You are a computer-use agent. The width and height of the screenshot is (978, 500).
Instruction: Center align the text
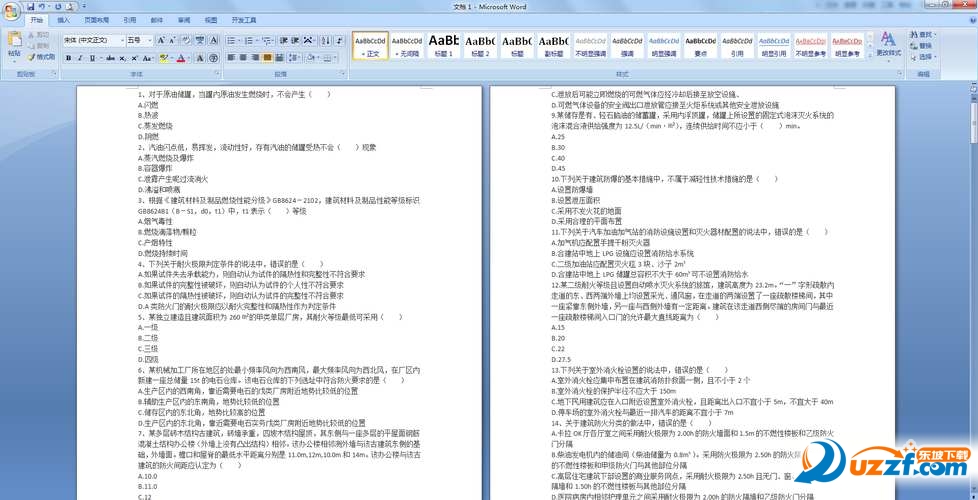[243, 58]
